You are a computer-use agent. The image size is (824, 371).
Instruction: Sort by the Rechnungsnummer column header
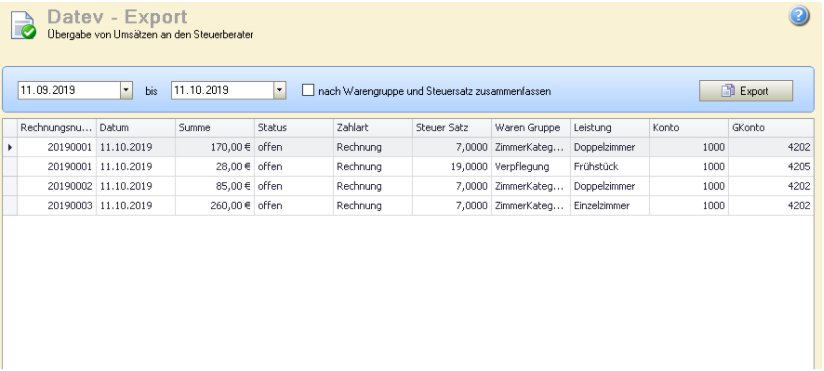point(57,128)
